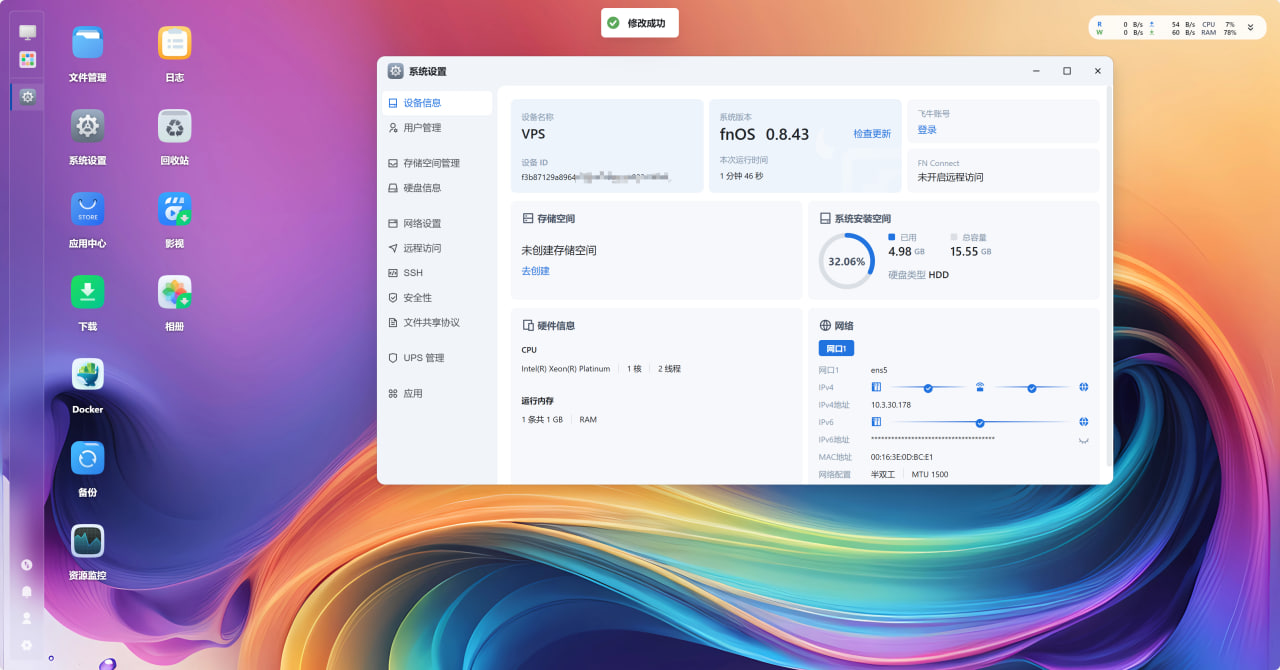Go to 文件共享协议 settings
The width and height of the screenshot is (1280, 670).
click(437, 323)
